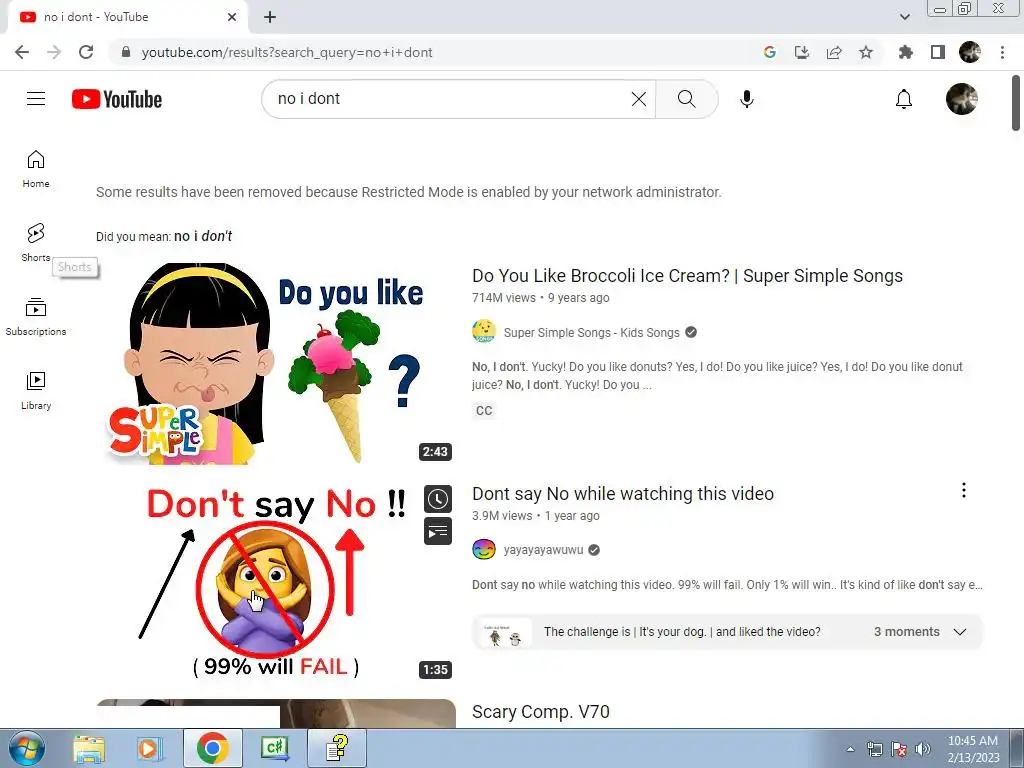Open 'Dont say No while watching this video' title
This screenshot has height=768, width=1024.
(622, 494)
